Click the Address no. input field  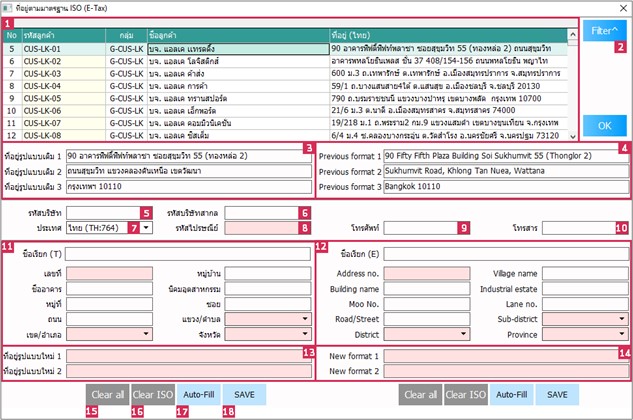click(x=427, y=273)
